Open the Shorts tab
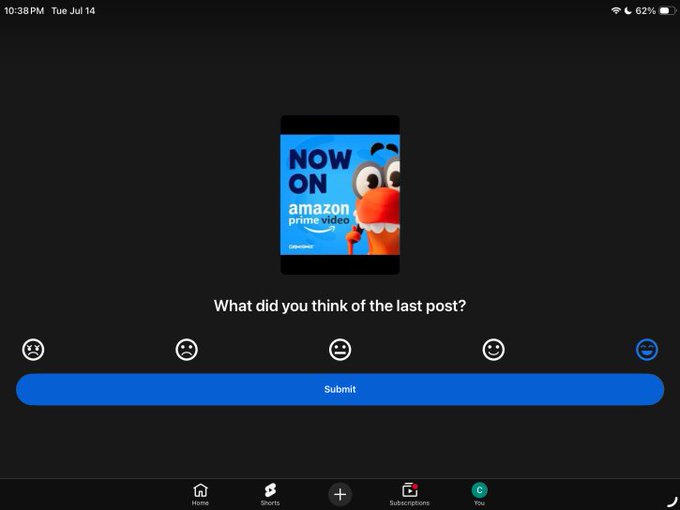 [x=270, y=494]
